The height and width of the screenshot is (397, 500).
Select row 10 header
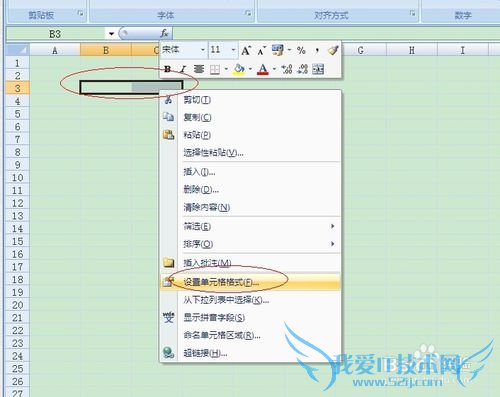coord(18,177)
